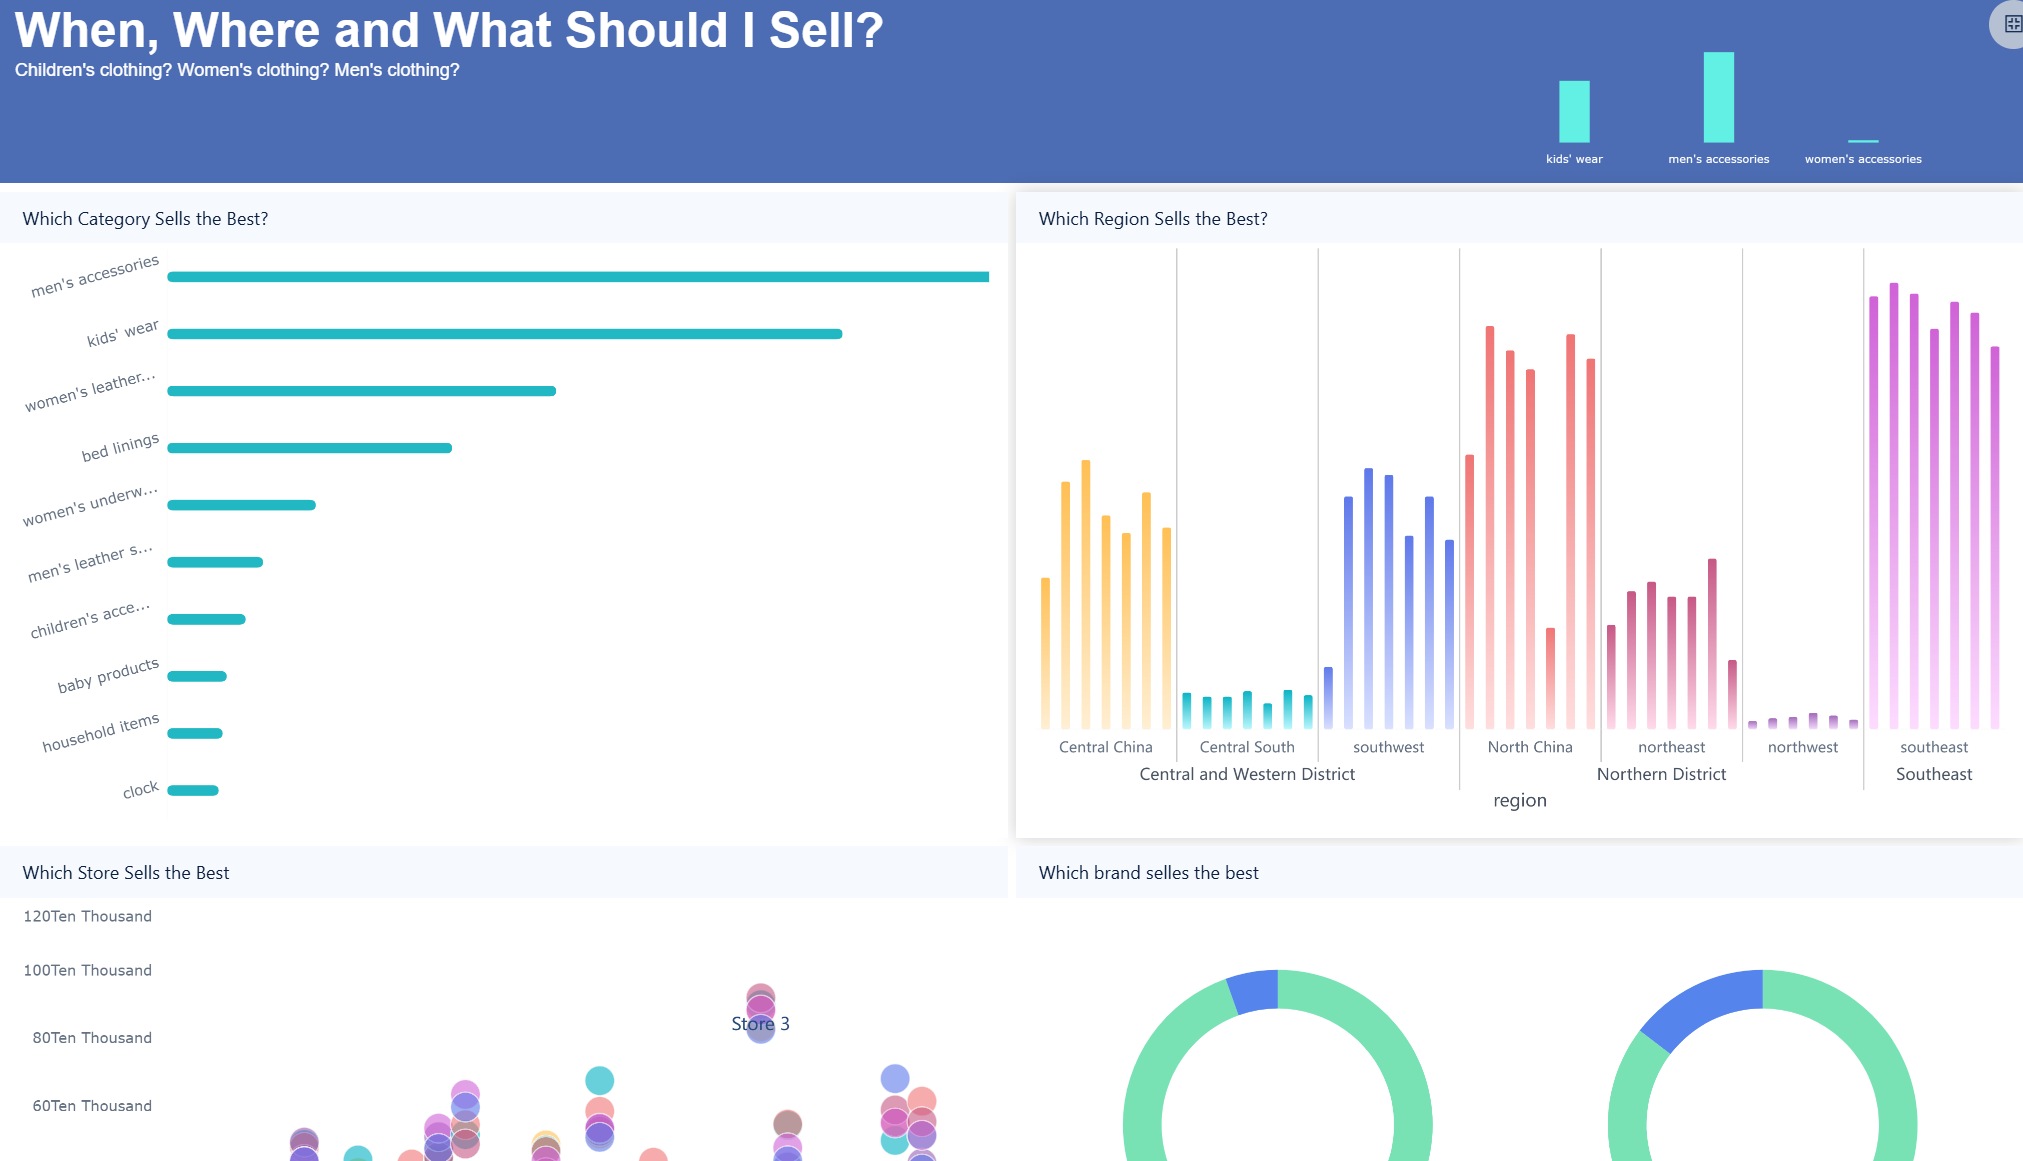Image resolution: width=2023 pixels, height=1161 pixels.
Task: Click the blue segment of right donut
Action: coord(1702,1007)
